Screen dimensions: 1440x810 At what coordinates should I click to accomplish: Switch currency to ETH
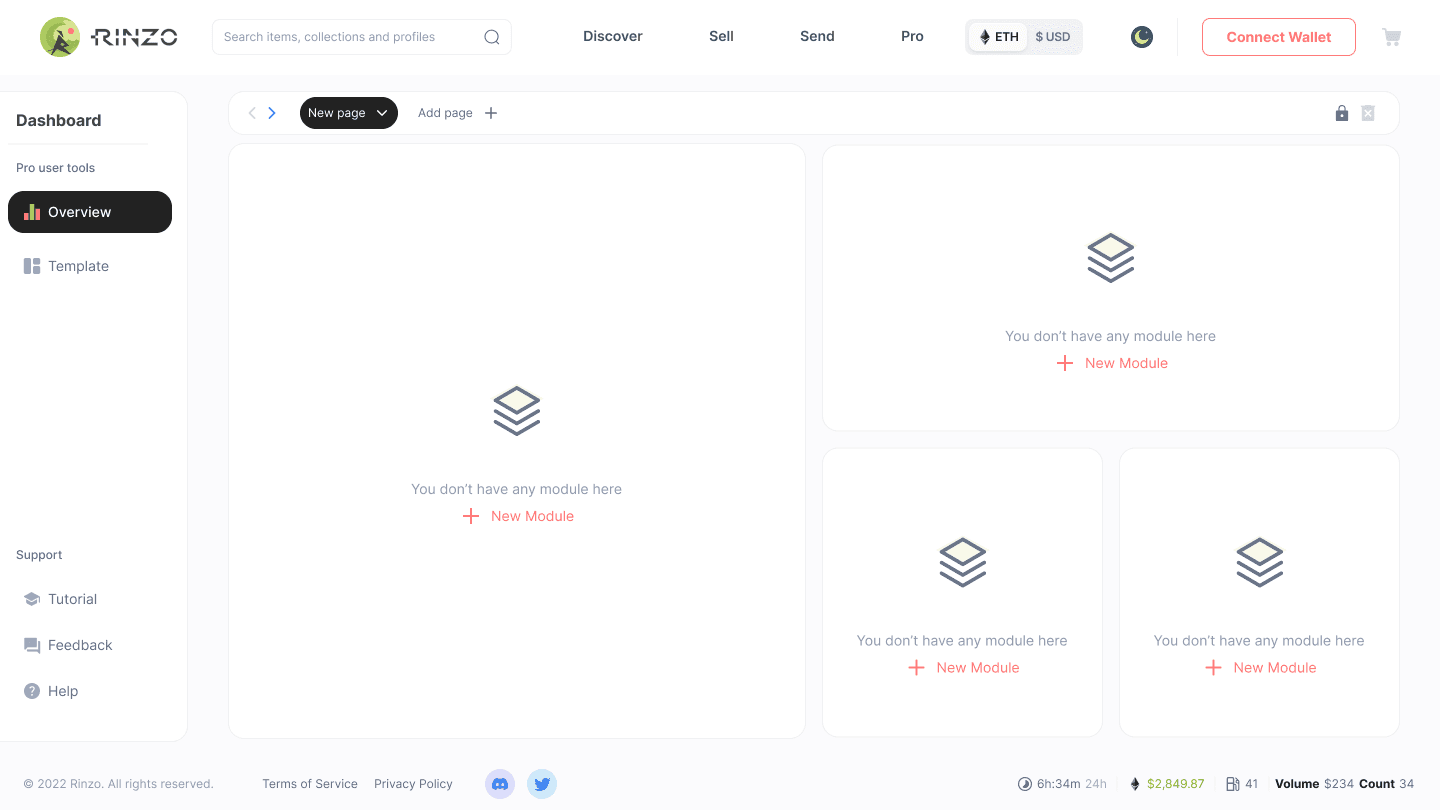point(998,37)
